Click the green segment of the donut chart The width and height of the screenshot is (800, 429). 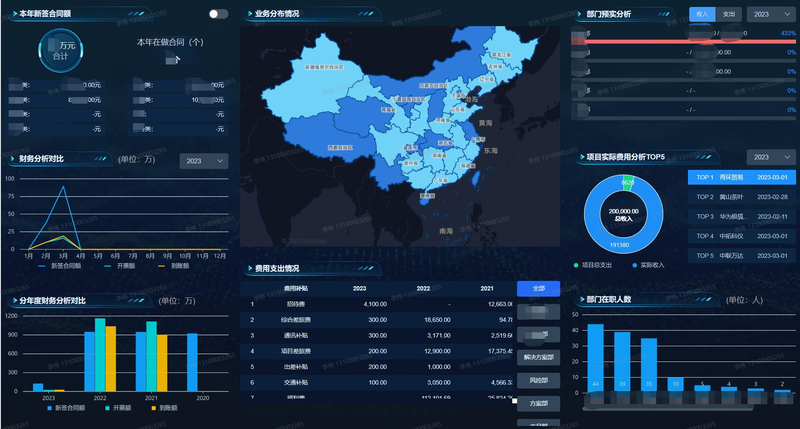[x=628, y=183]
